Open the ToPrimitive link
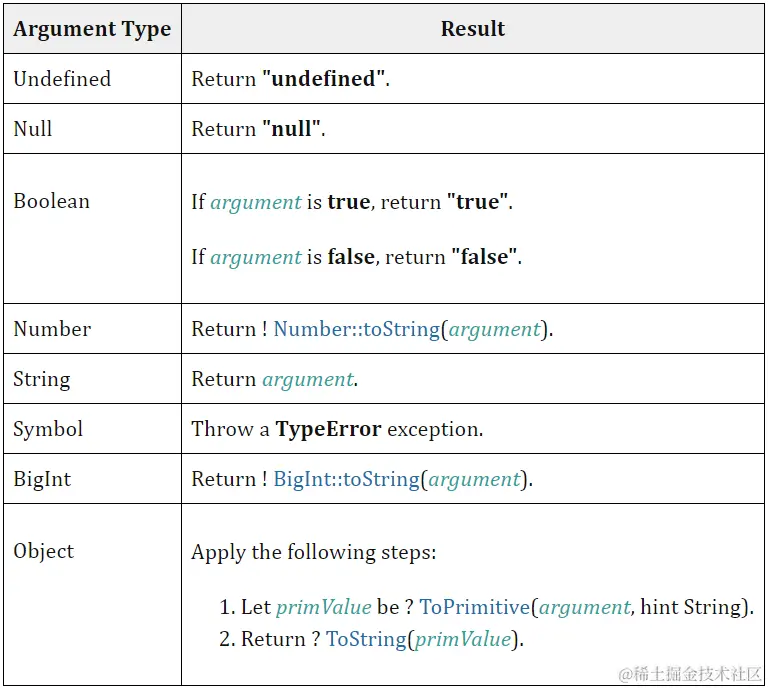The image size is (768, 689). coord(474,607)
